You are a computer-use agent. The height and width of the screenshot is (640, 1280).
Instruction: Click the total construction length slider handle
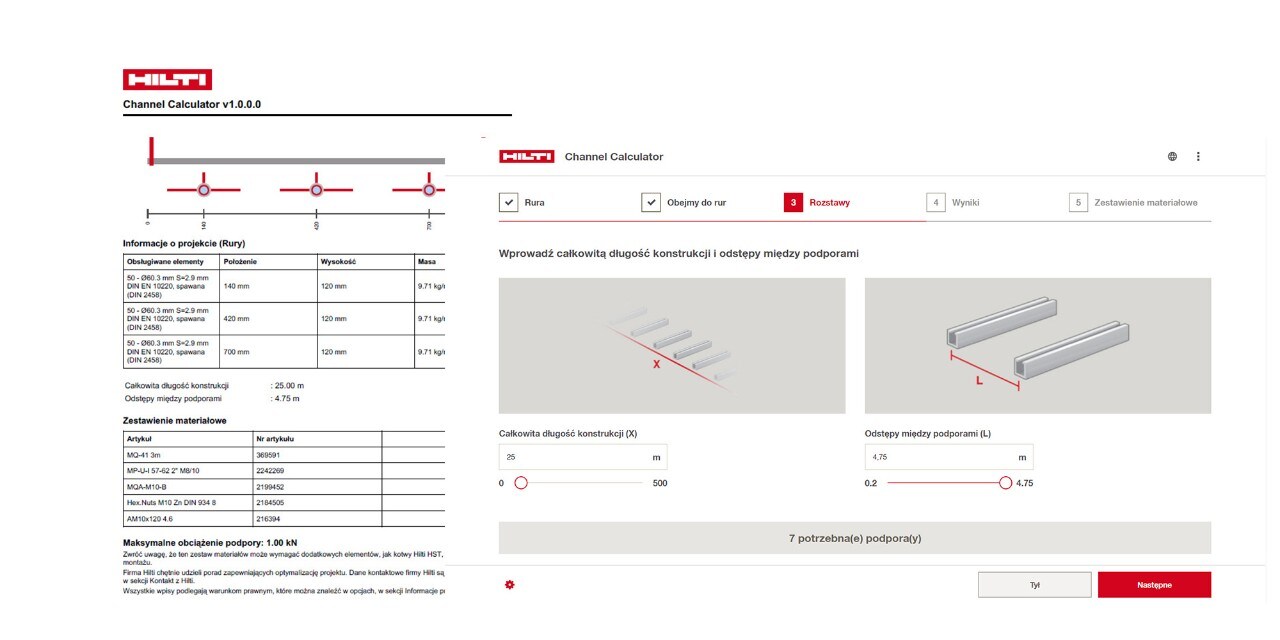[x=521, y=483]
